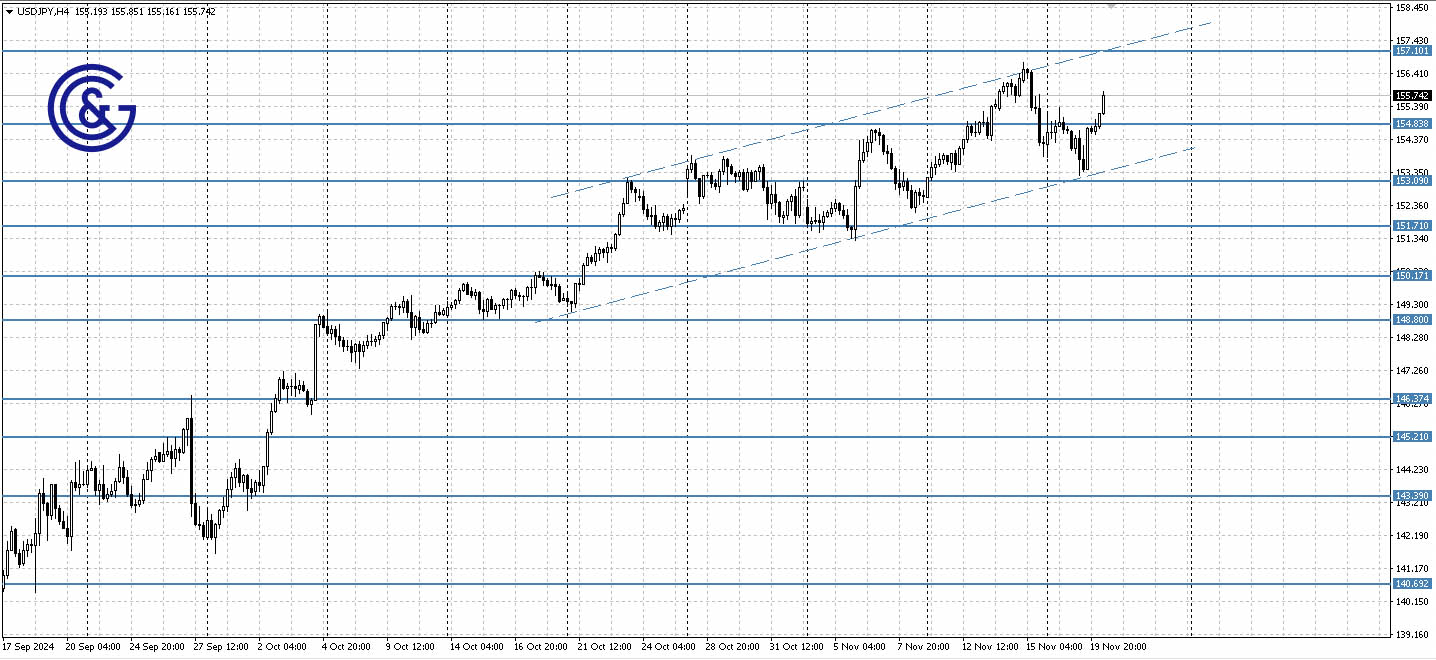Screen dimensions: 1436x660
Task: Click the 143.390 support level label
Action: pos(1411,495)
